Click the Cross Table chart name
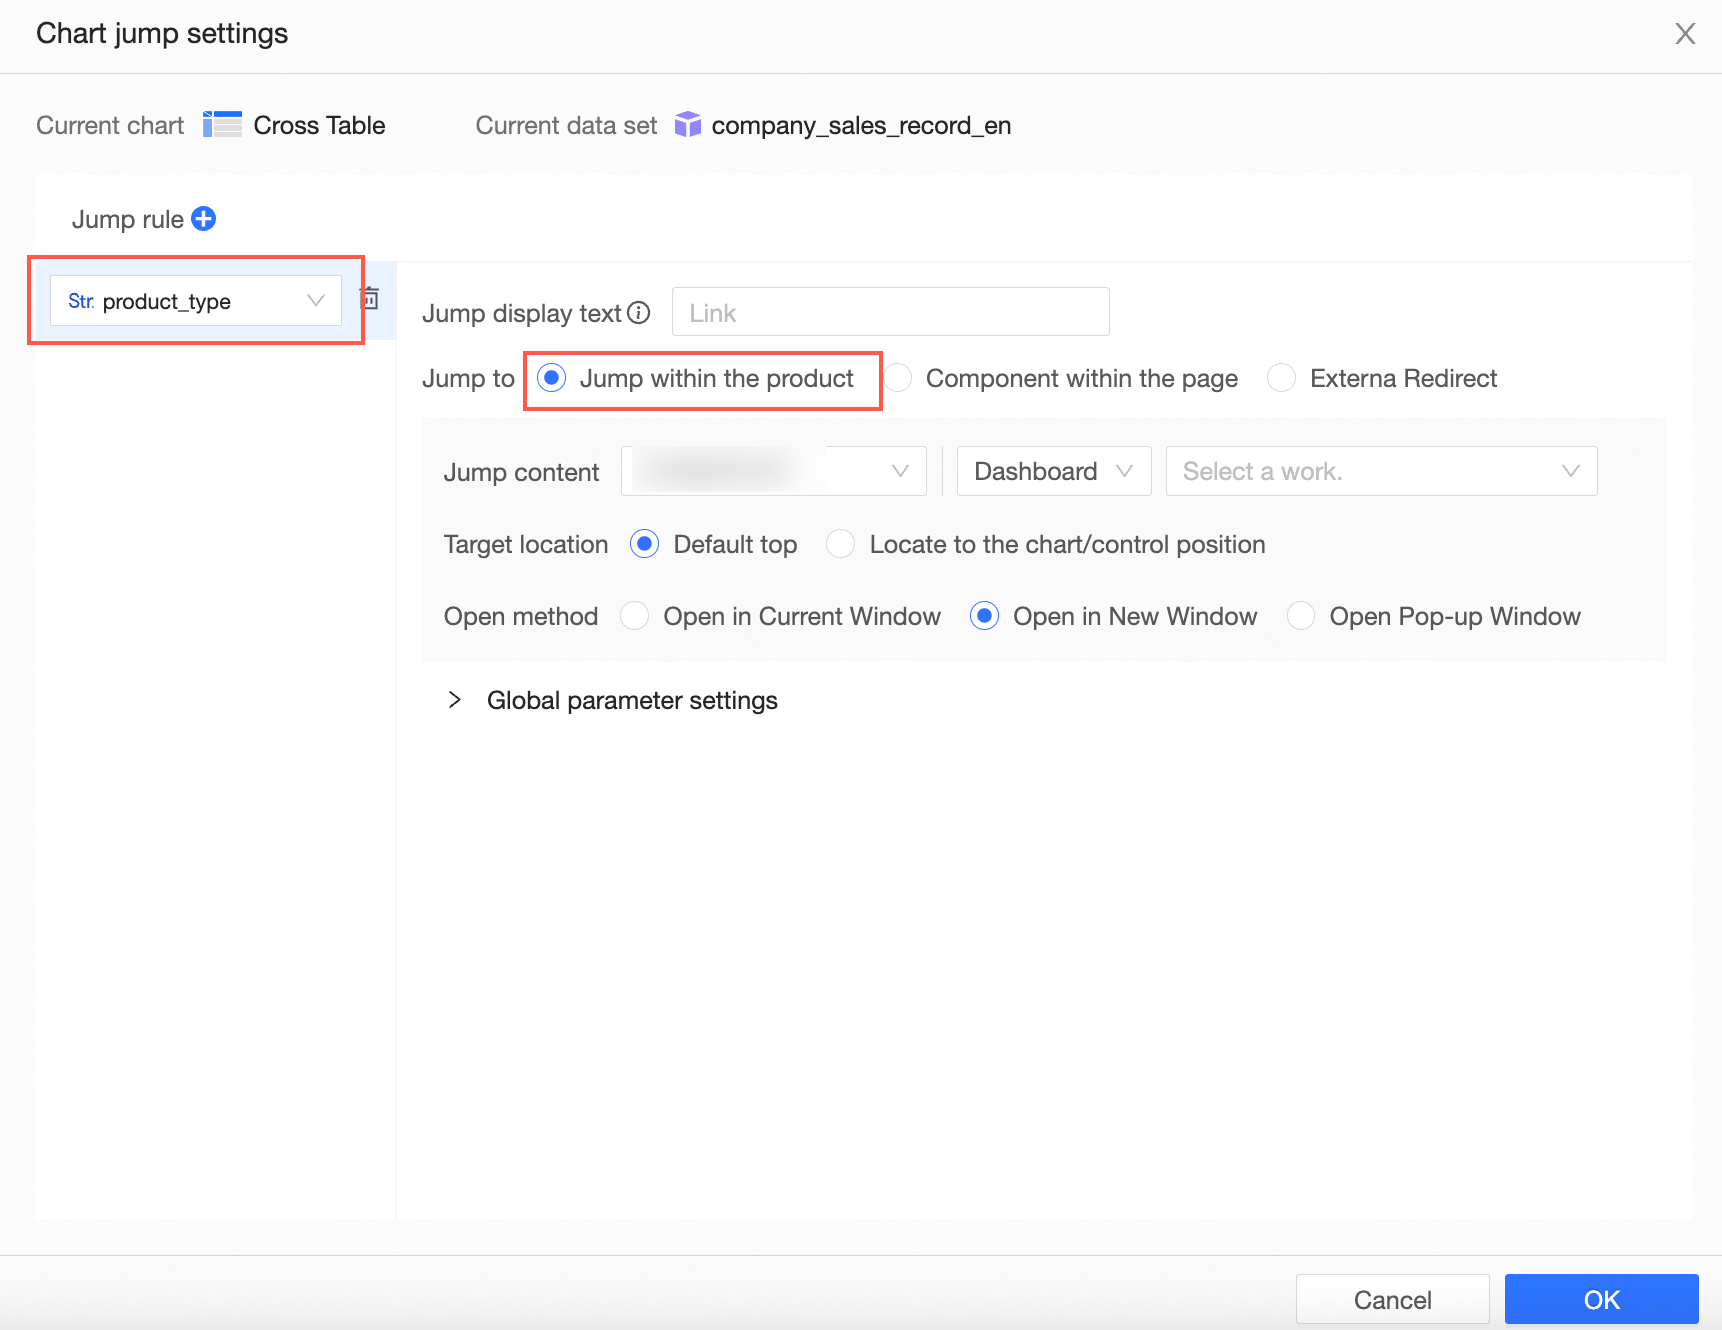Screen dimensions: 1722x1330 [319, 125]
